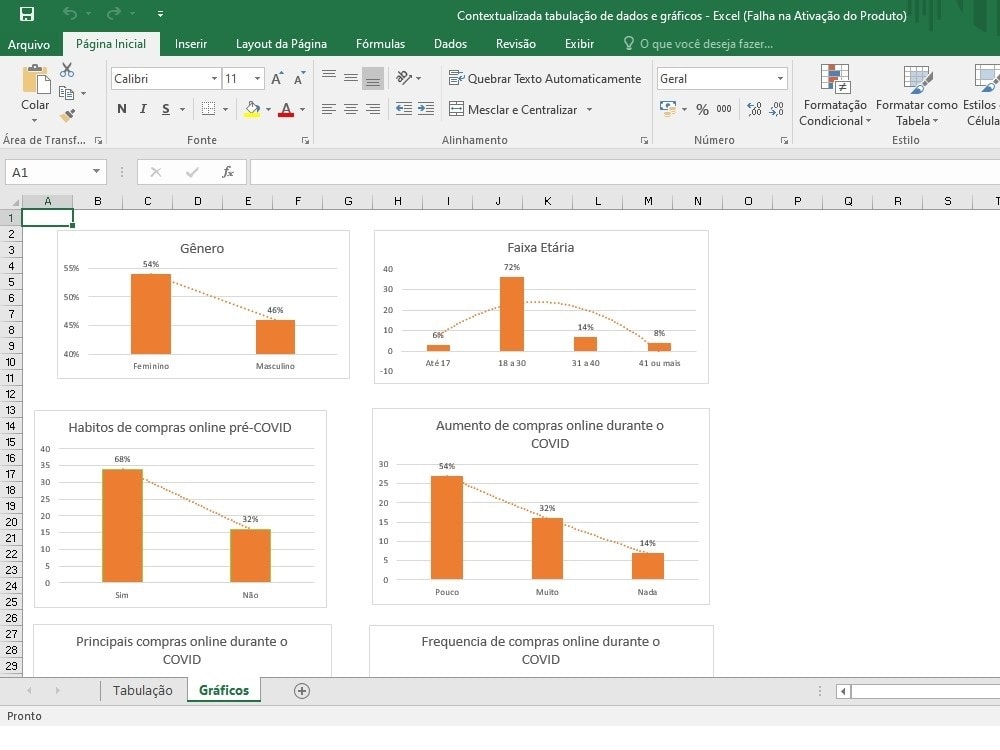Open the Geral number format dropdown
The width and height of the screenshot is (1000, 750).
pyautogui.click(x=780, y=77)
